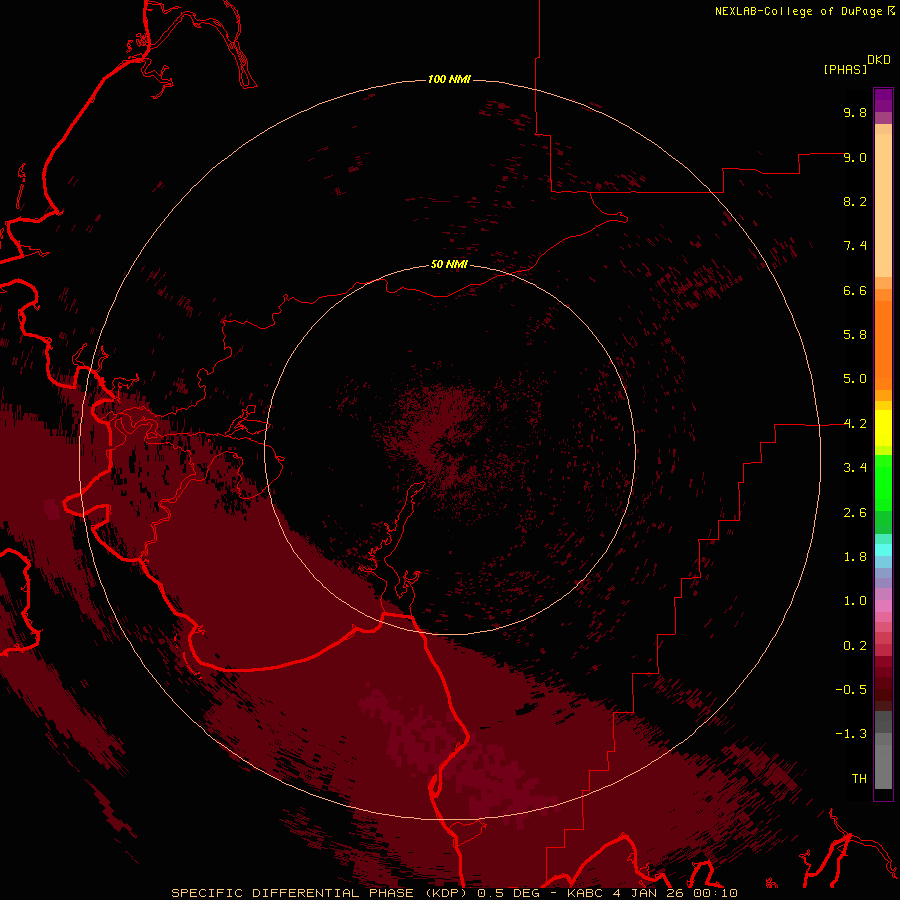The width and height of the screenshot is (900, 900).
Task: Click the 100 NMI range ring label
Action: click(449, 79)
